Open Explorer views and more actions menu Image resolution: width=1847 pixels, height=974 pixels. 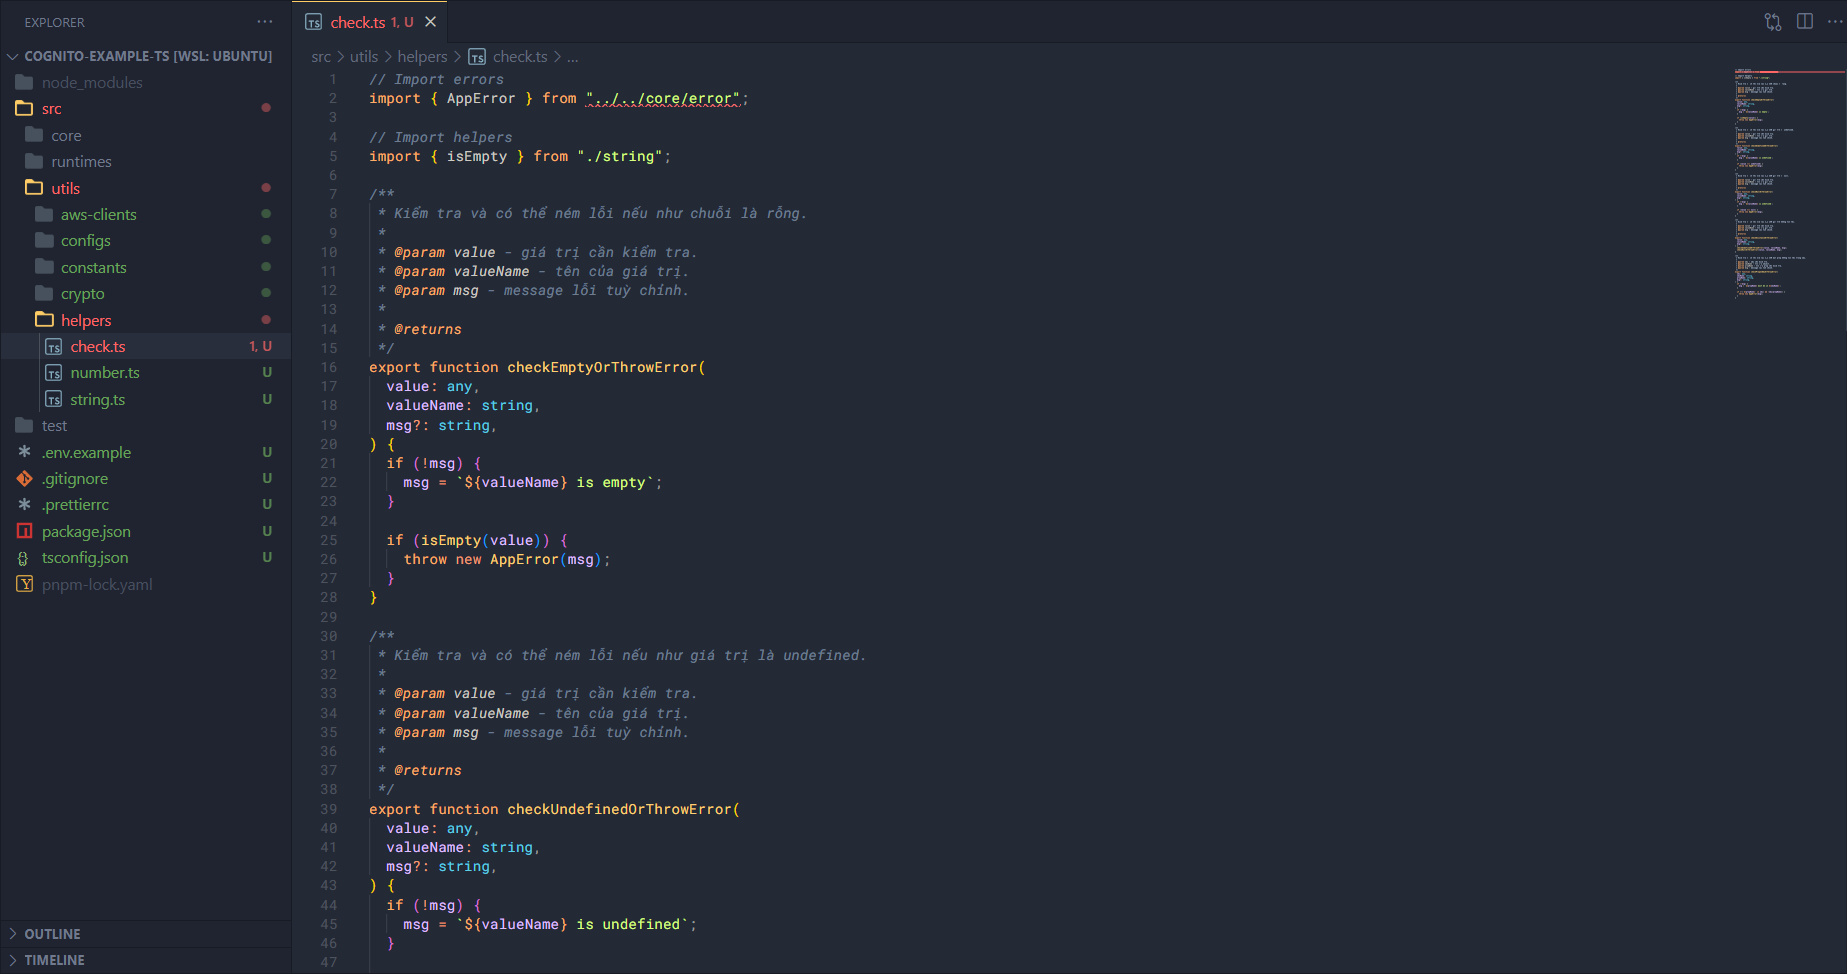(x=264, y=22)
